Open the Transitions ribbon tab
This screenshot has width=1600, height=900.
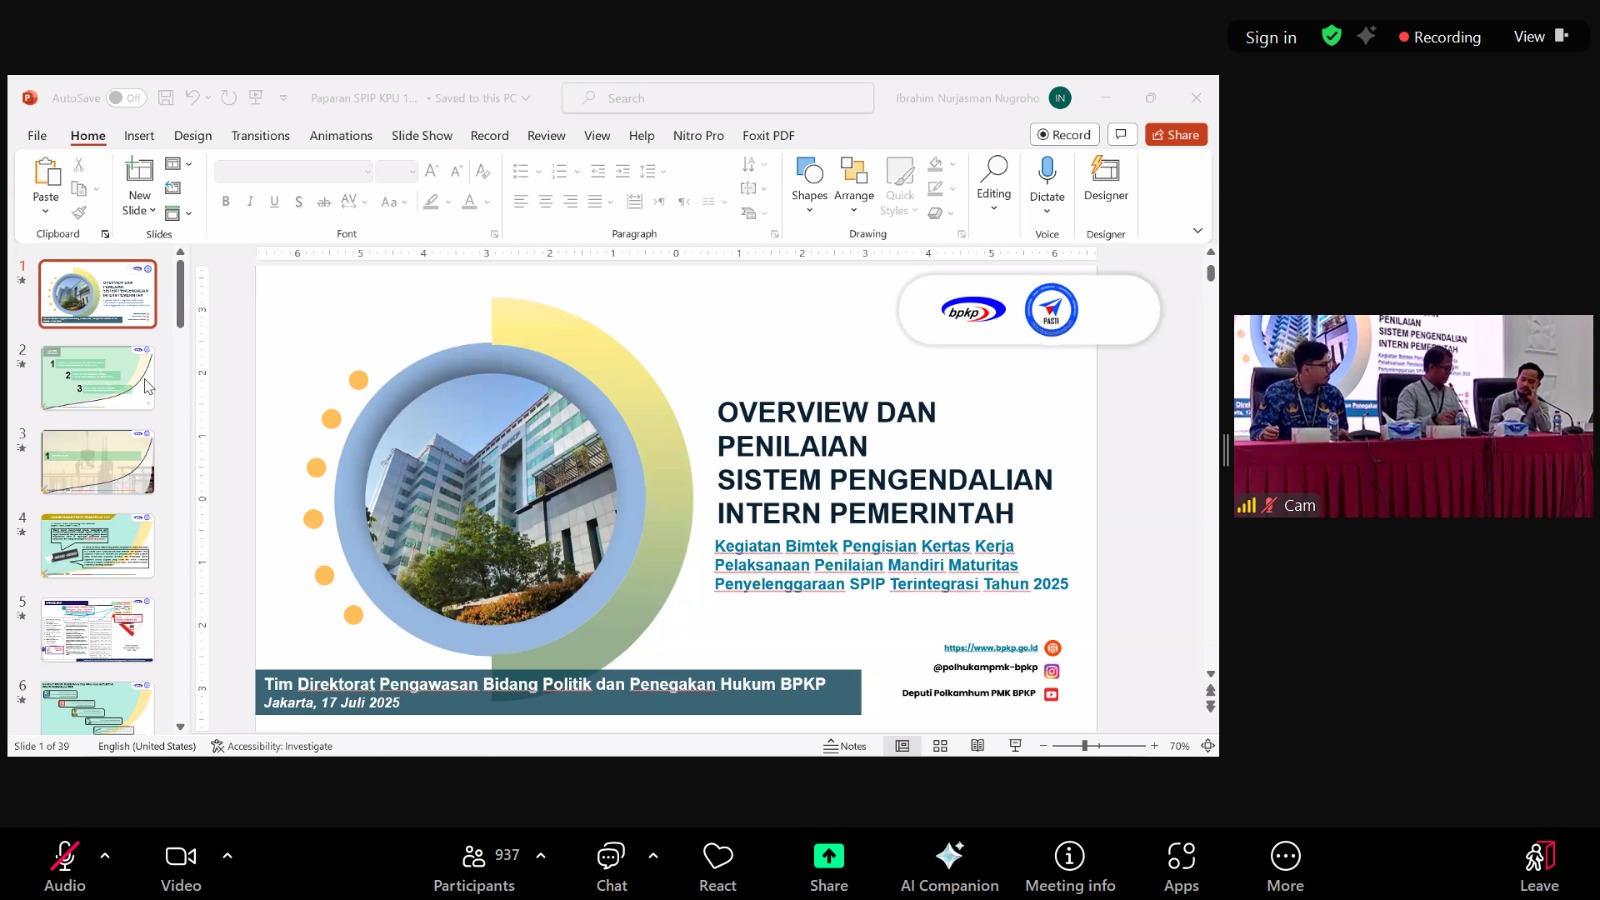[260, 136]
